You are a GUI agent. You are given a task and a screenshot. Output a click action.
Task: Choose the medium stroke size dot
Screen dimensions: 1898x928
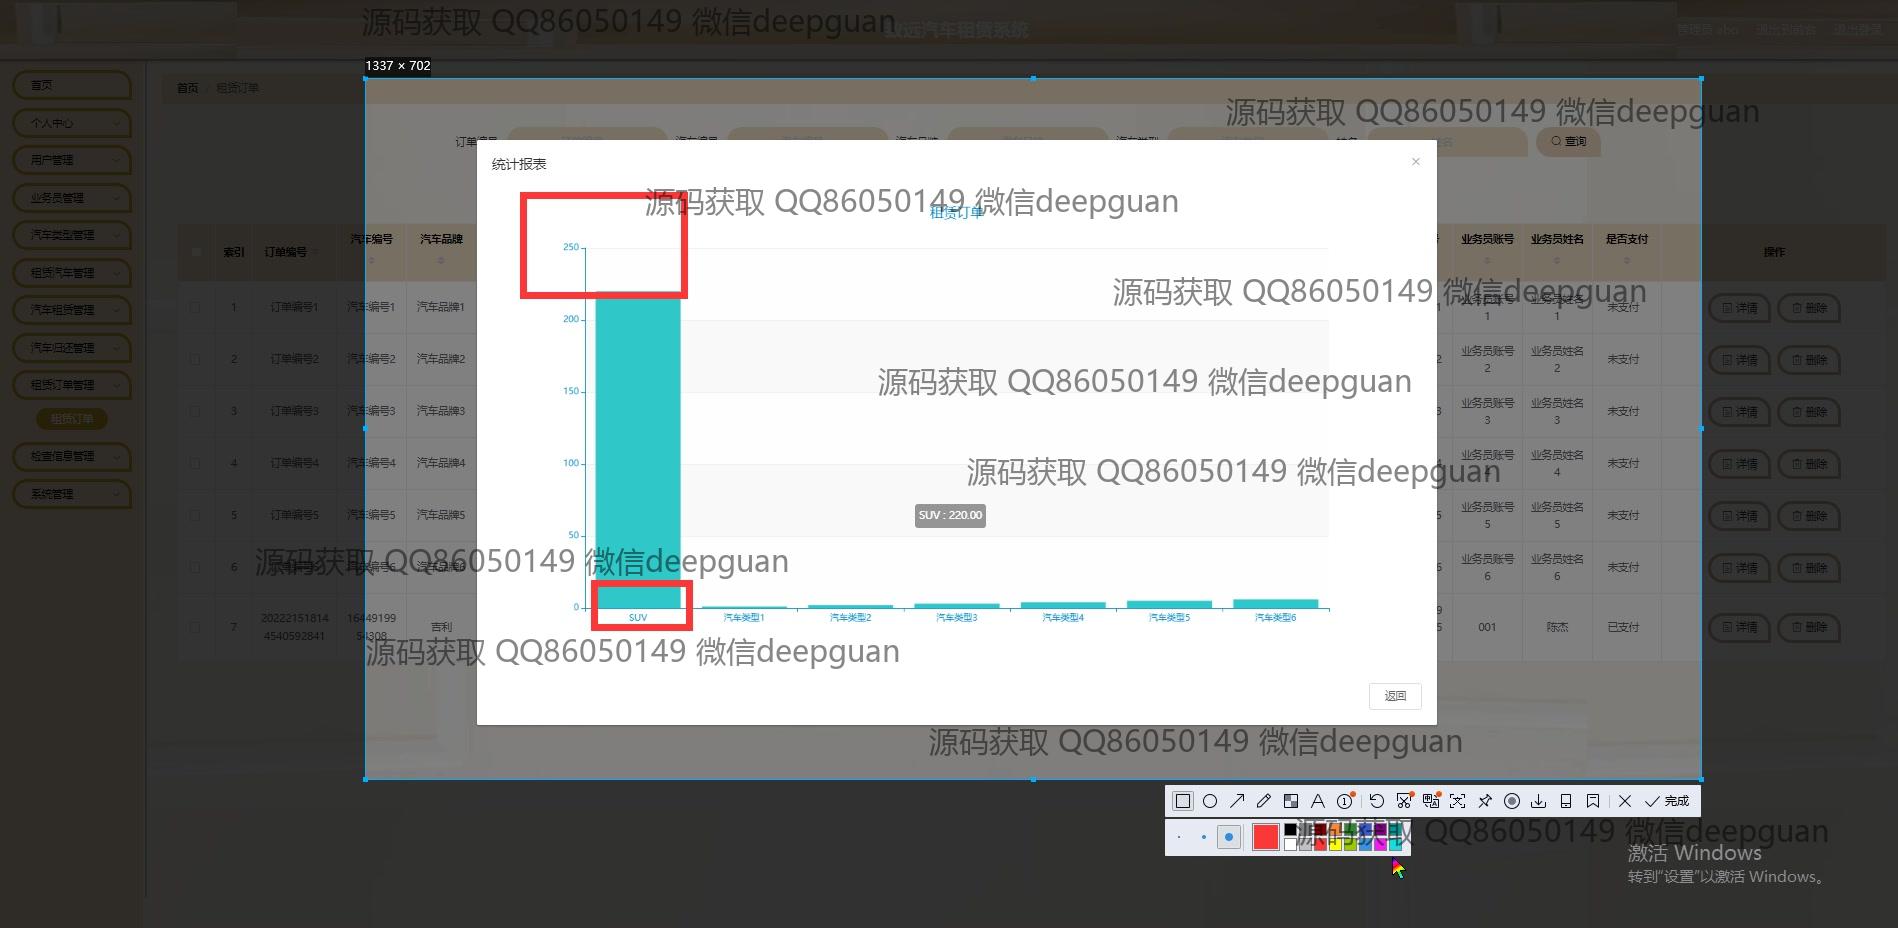coord(1204,837)
